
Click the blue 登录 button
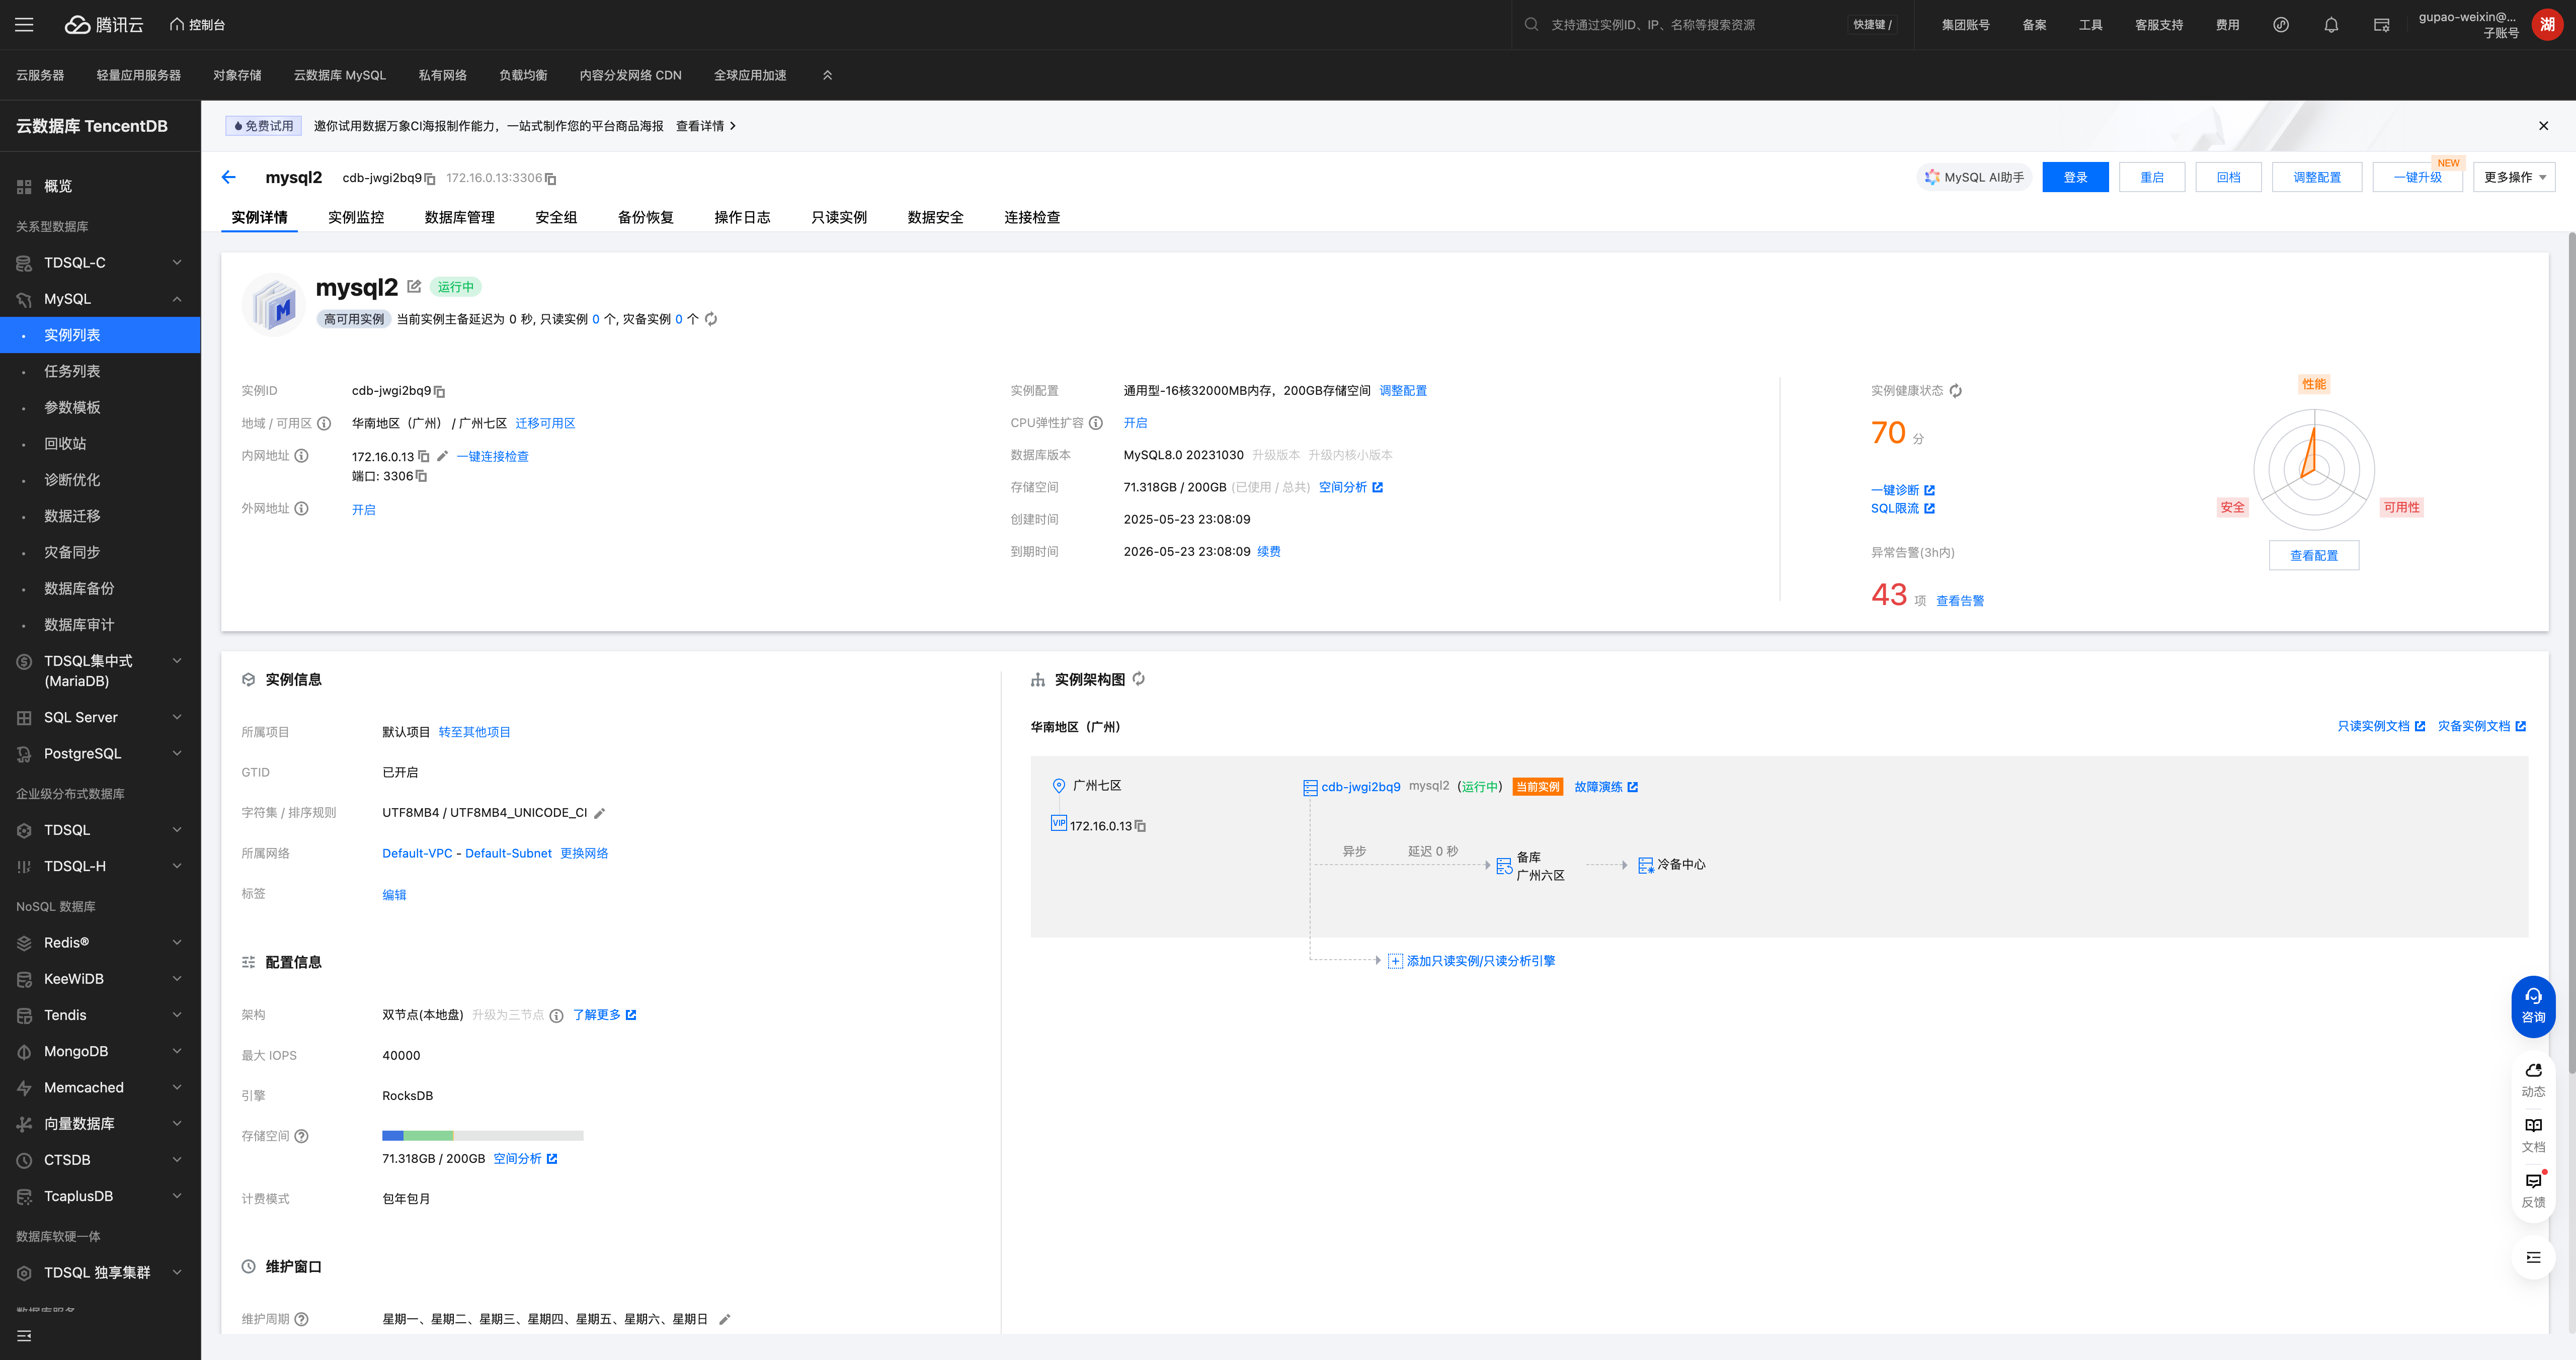[2075, 177]
